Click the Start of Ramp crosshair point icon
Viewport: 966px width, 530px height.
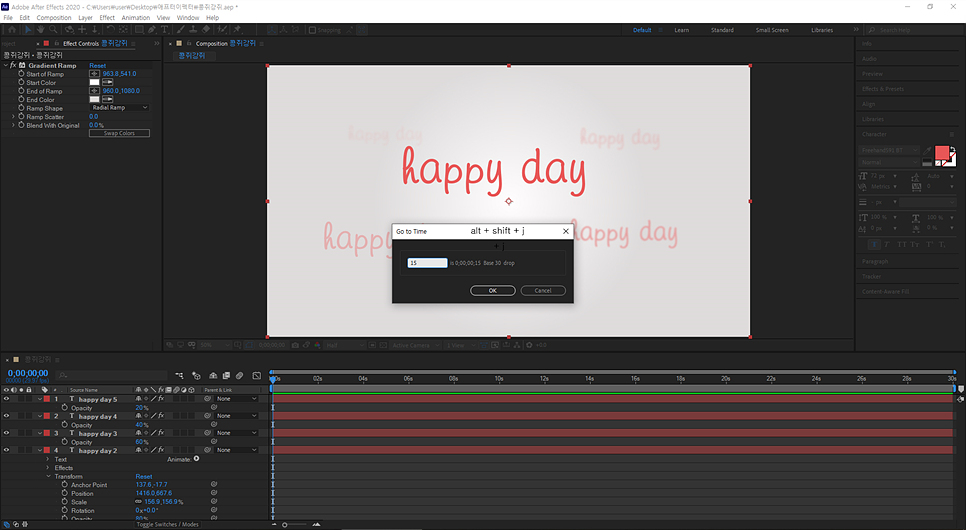click(94, 74)
